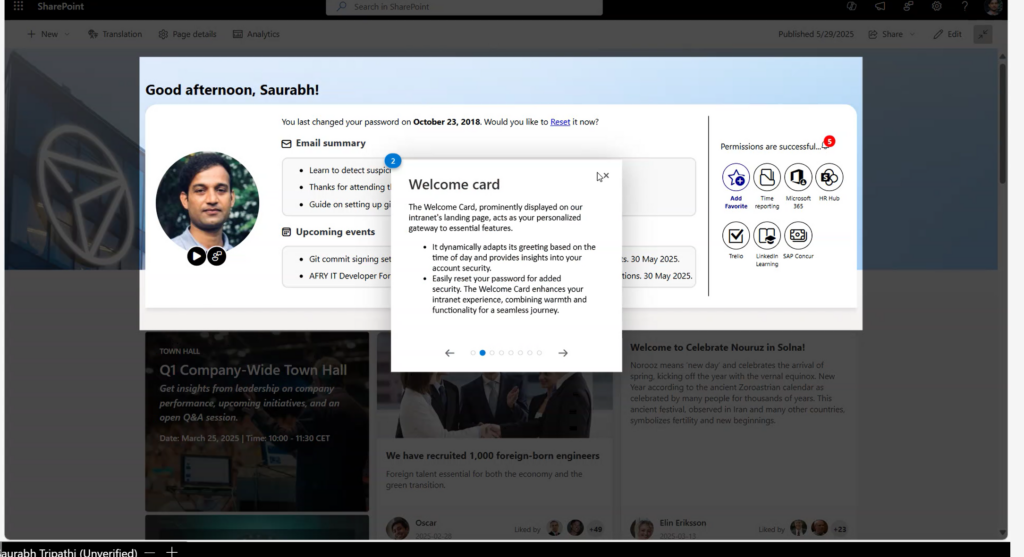Click the large Saurabh profile photo
1024x557 pixels.
point(207,203)
